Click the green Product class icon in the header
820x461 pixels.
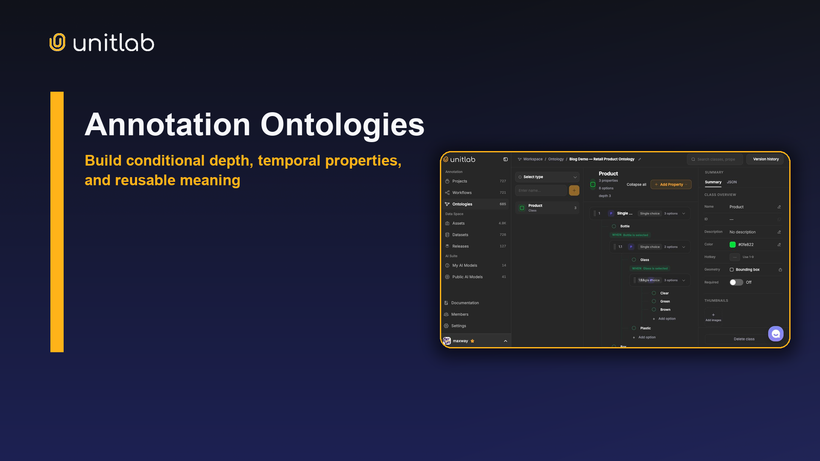[593, 184]
